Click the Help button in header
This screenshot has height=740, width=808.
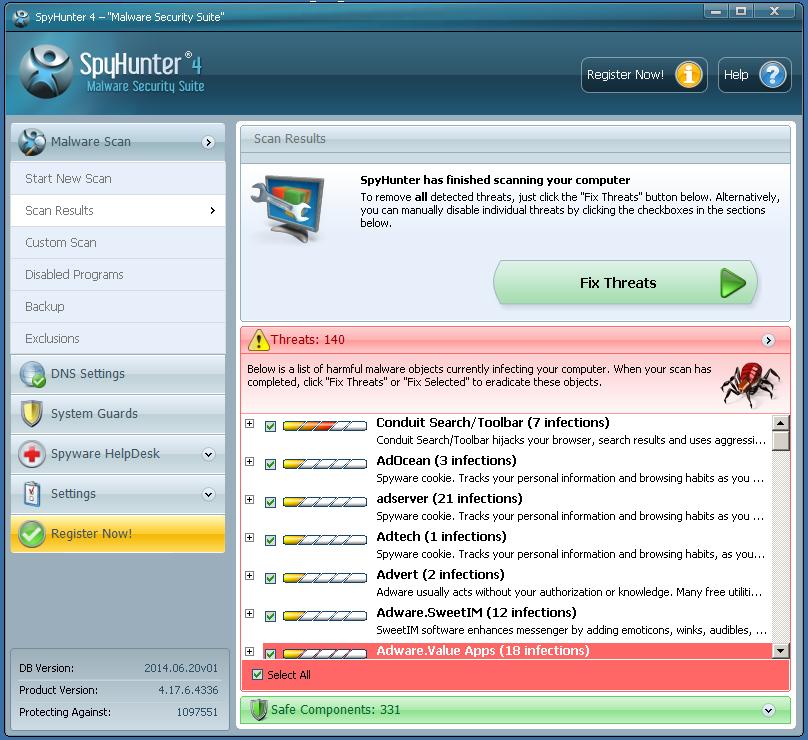[754, 75]
